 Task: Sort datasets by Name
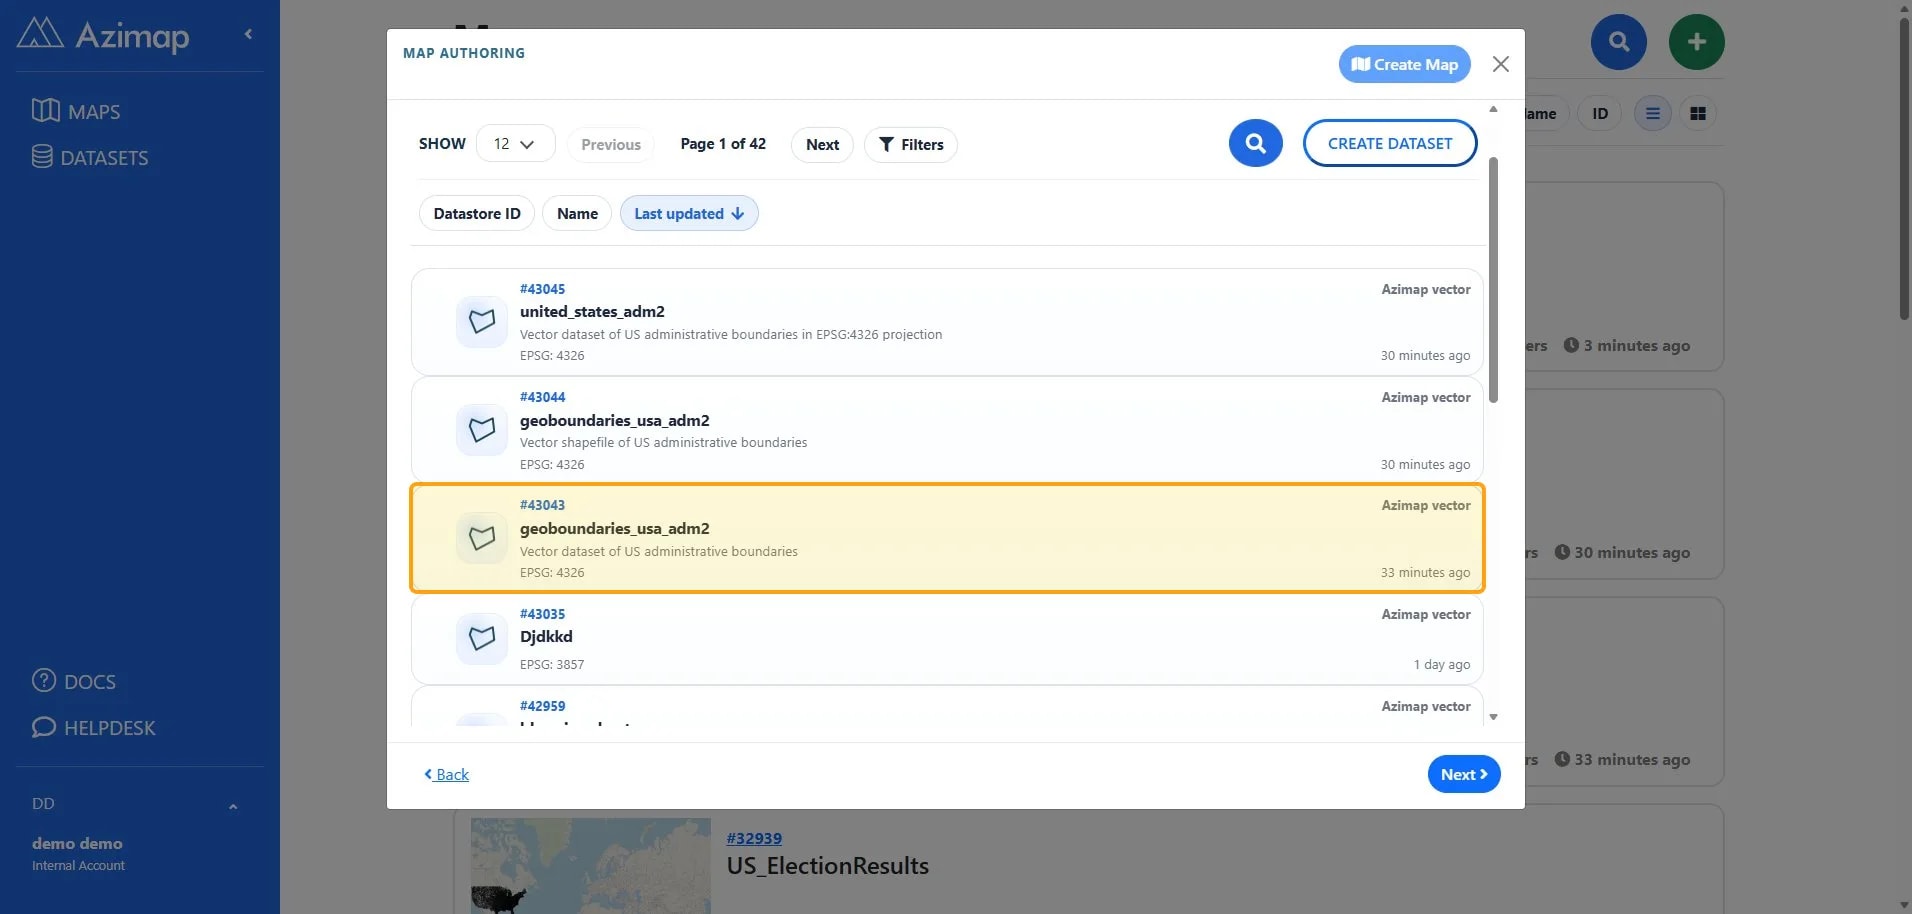(x=577, y=213)
